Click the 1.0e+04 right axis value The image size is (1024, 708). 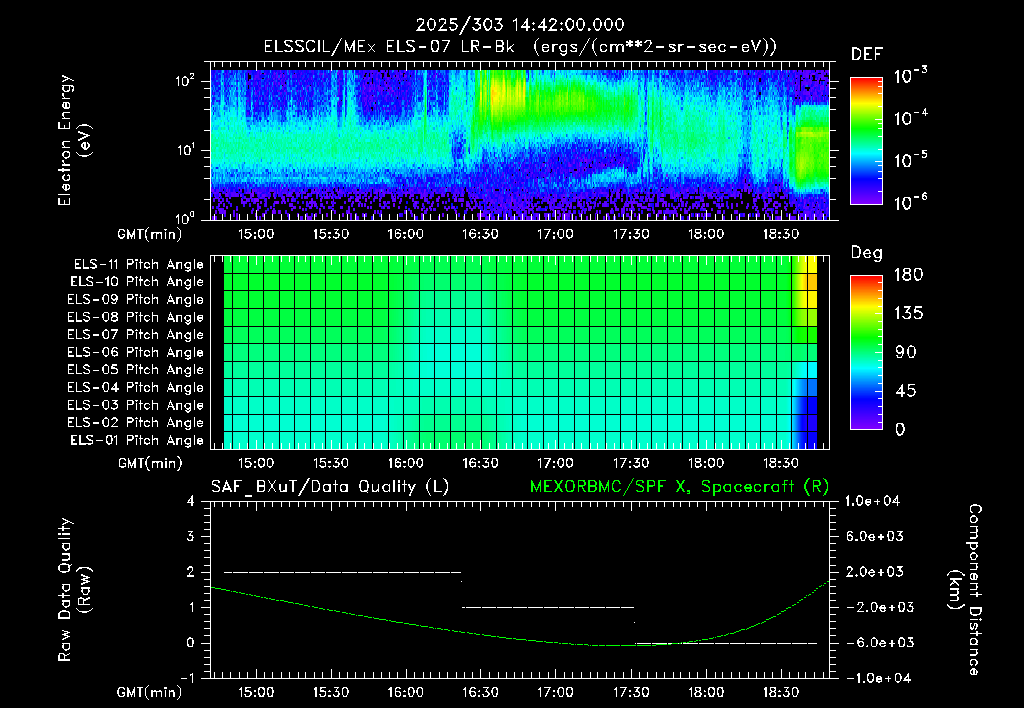coord(872,501)
